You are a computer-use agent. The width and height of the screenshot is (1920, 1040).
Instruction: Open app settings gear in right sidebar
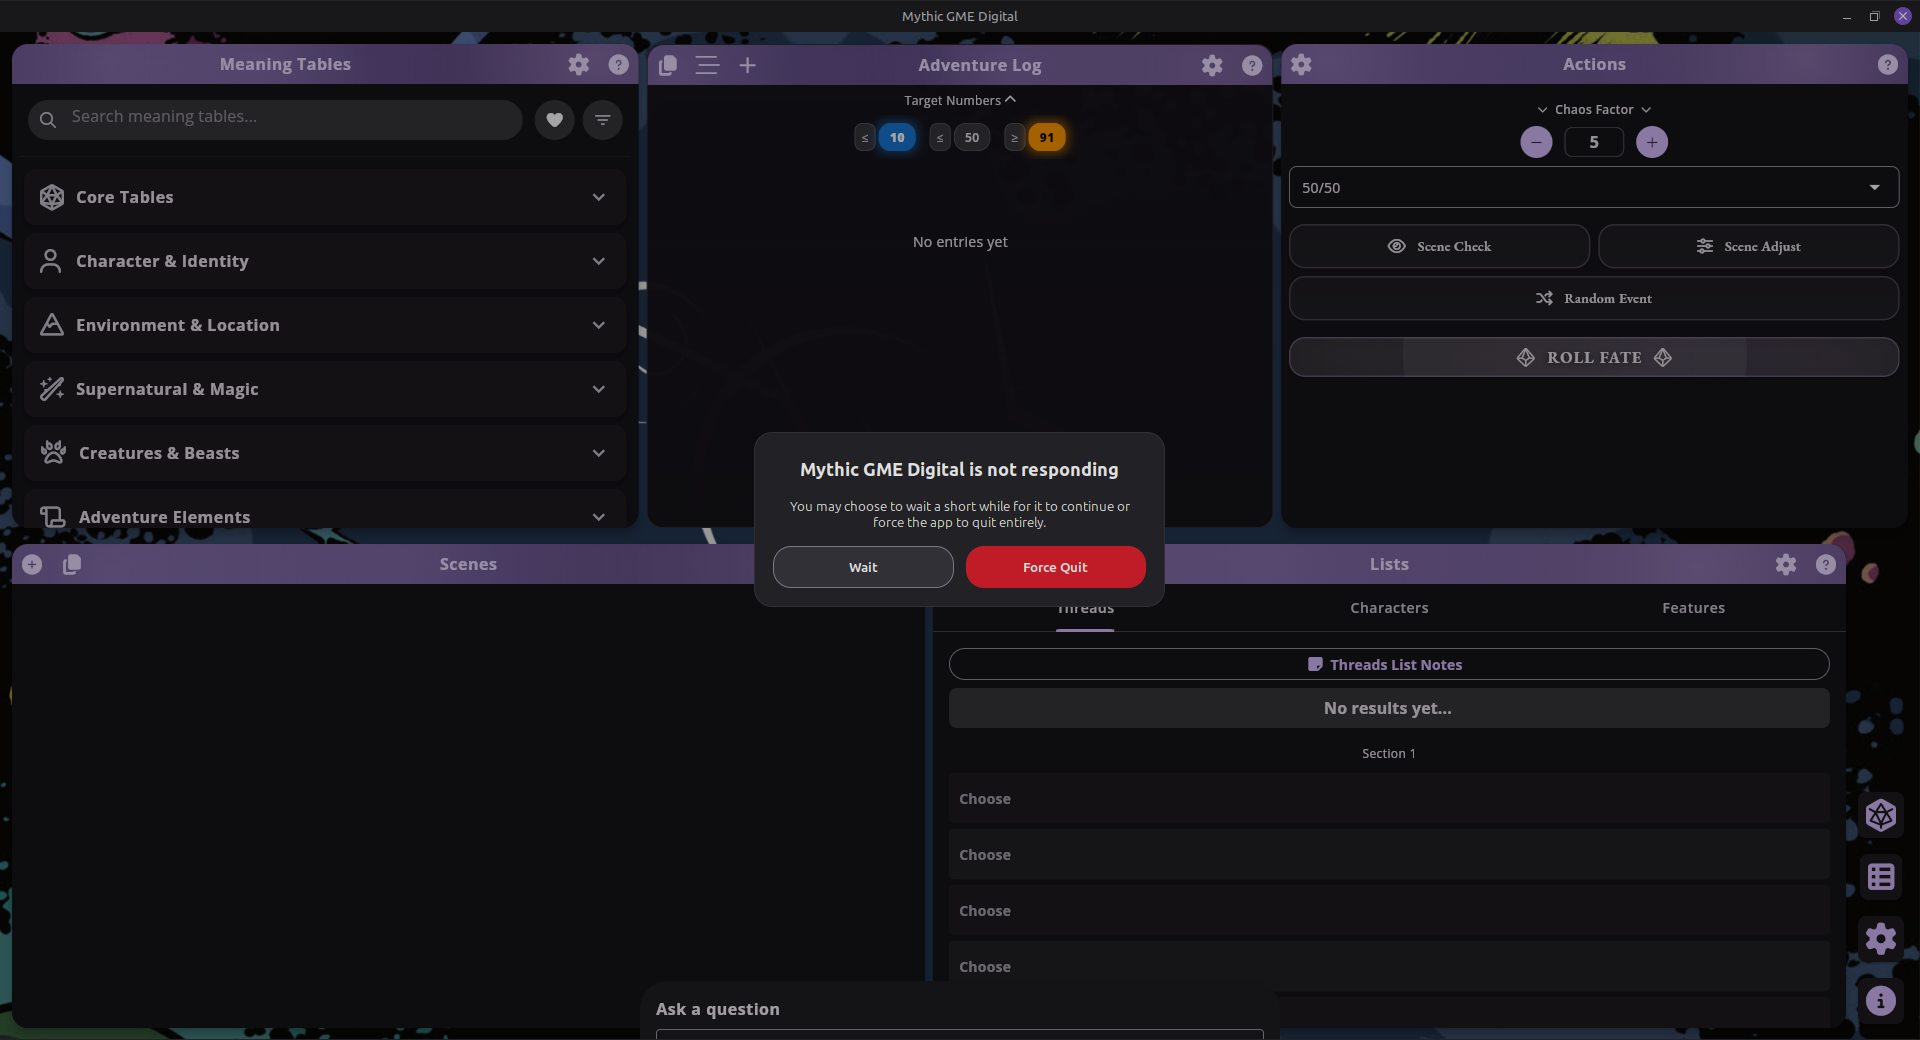pyautogui.click(x=1881, y=939)
